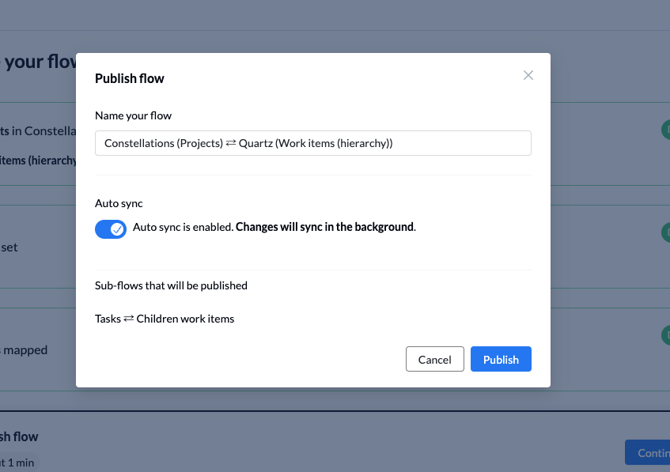This screenshot has width=670, height=472.
Task: Click the bottom green status icon at right edge
Action: (666, 335)
